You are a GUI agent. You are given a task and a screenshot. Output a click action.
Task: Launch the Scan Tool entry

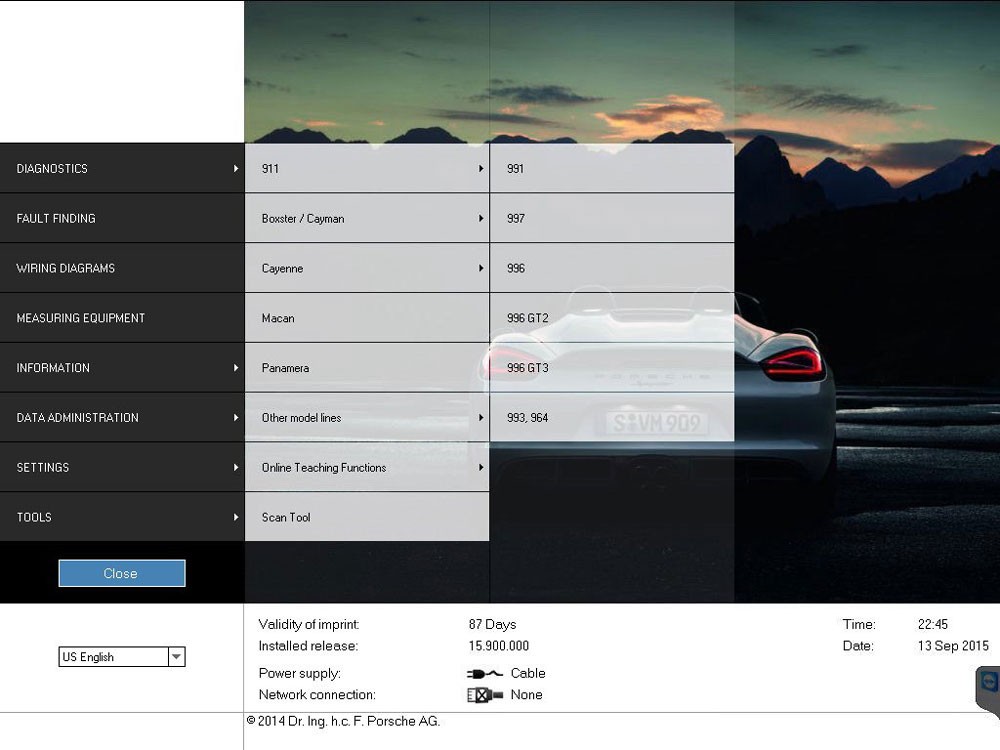pos(366,517)
